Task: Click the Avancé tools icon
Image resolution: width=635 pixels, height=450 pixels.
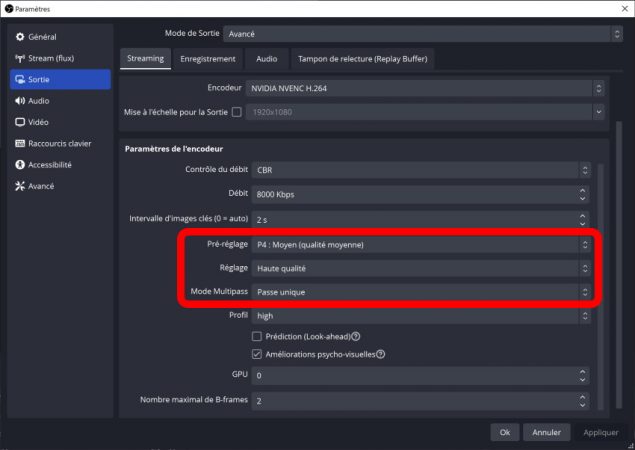Action: (20, 186)
